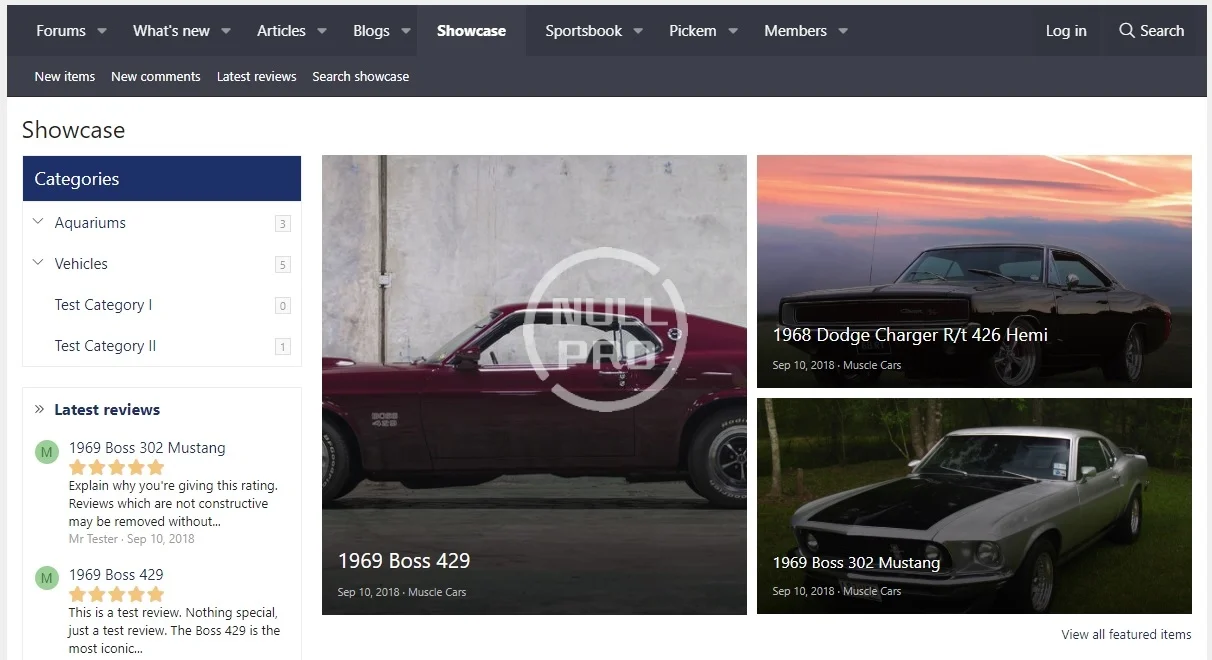
Task: Expand the Aquariums category chevron
Action: point(38,222)
